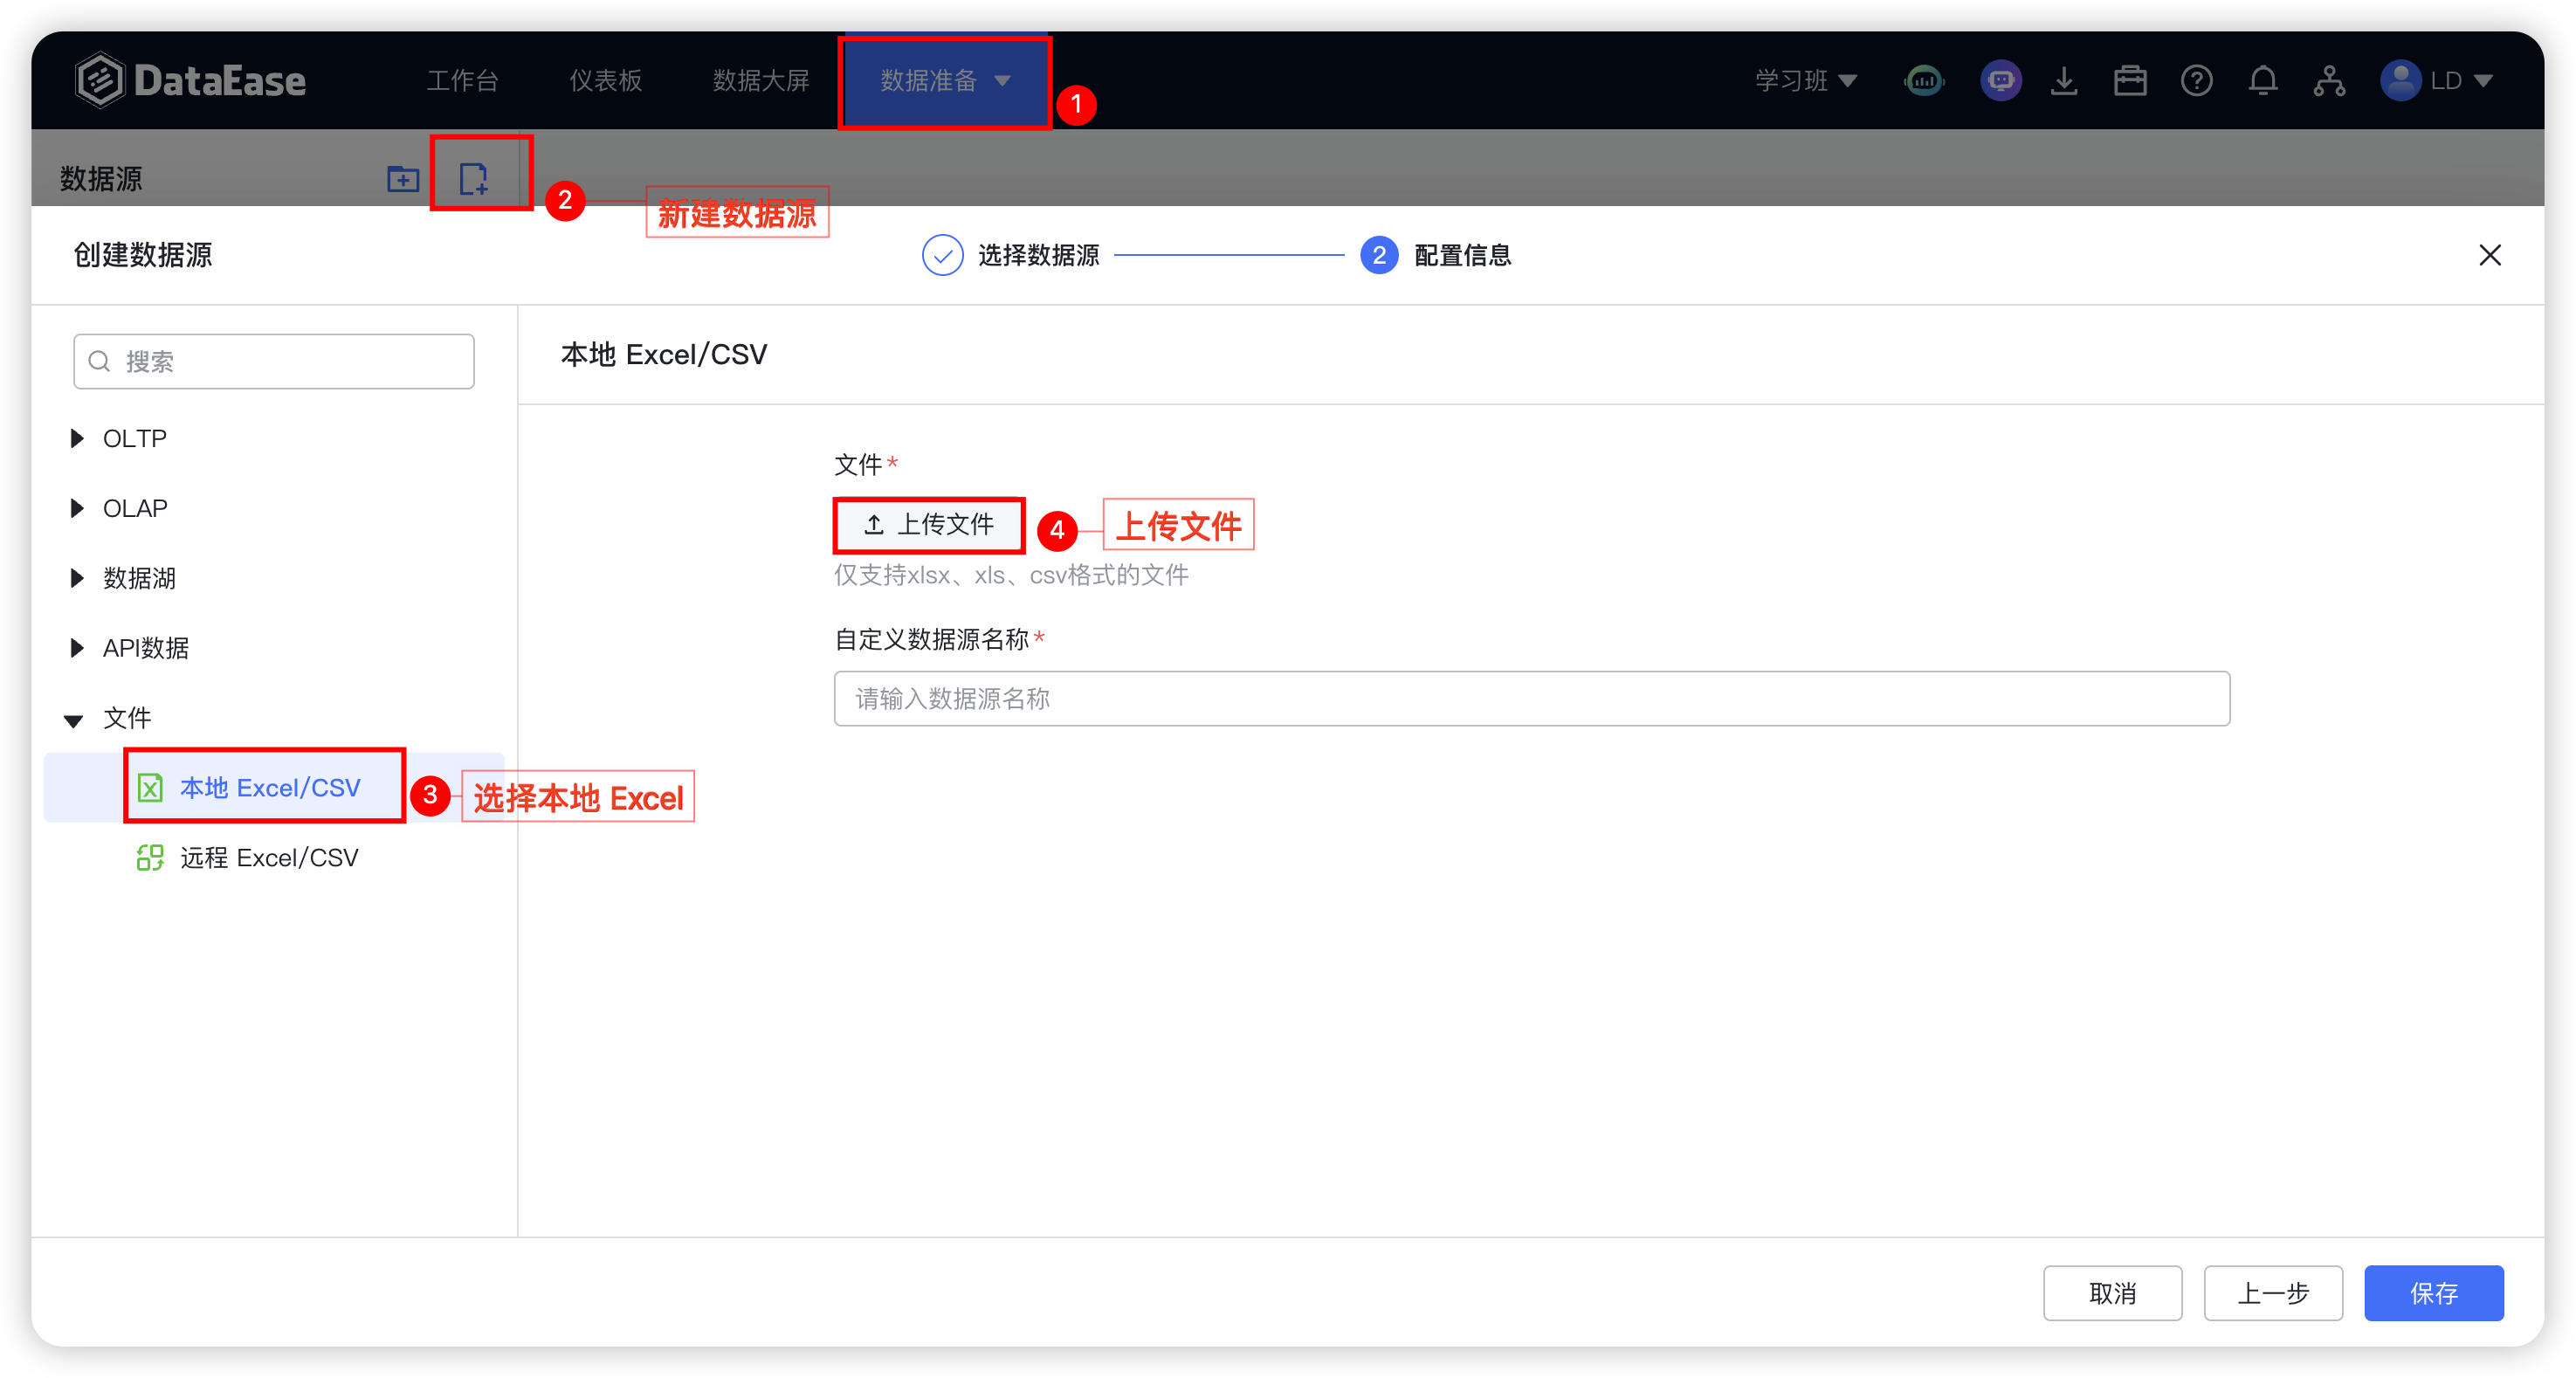Open the purple AI assistant chat icon

tap(2000, 81)
